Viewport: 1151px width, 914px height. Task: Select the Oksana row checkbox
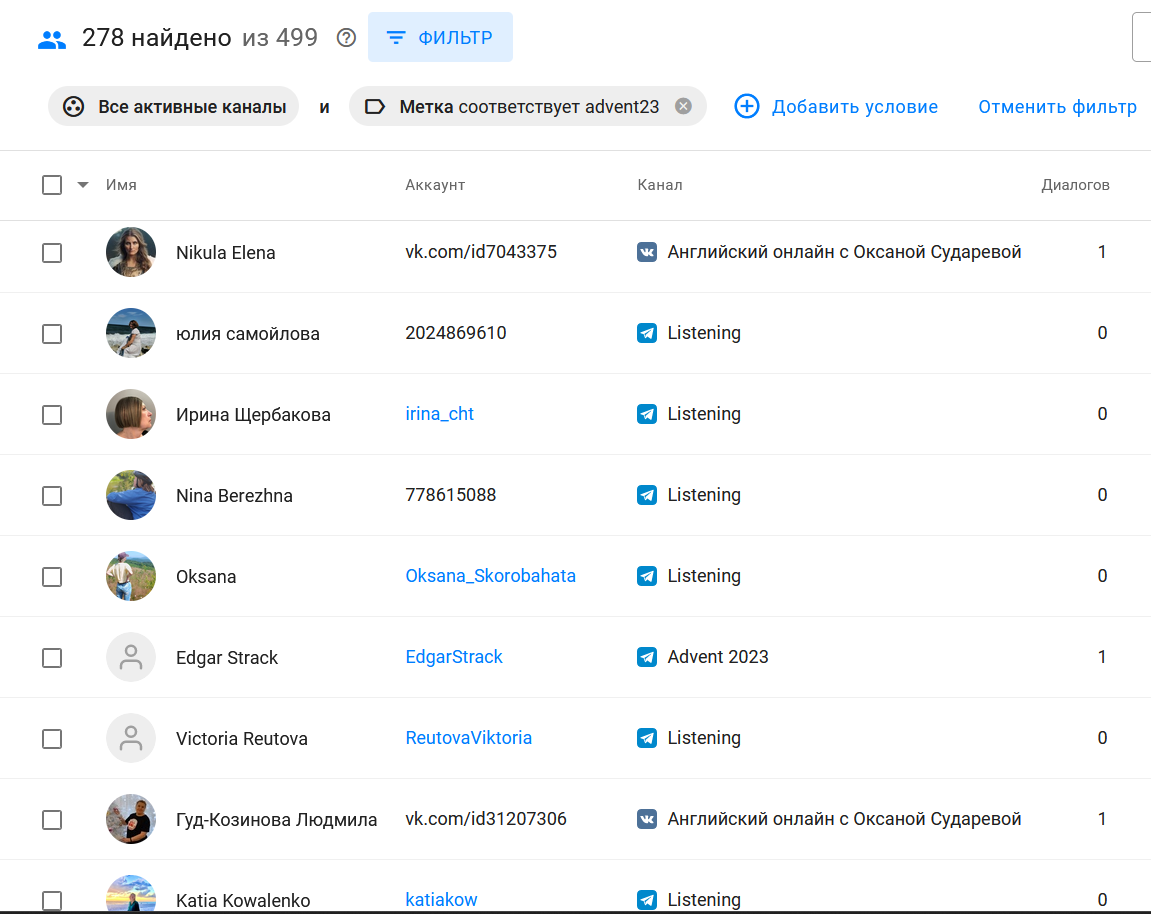pos(52,577)
